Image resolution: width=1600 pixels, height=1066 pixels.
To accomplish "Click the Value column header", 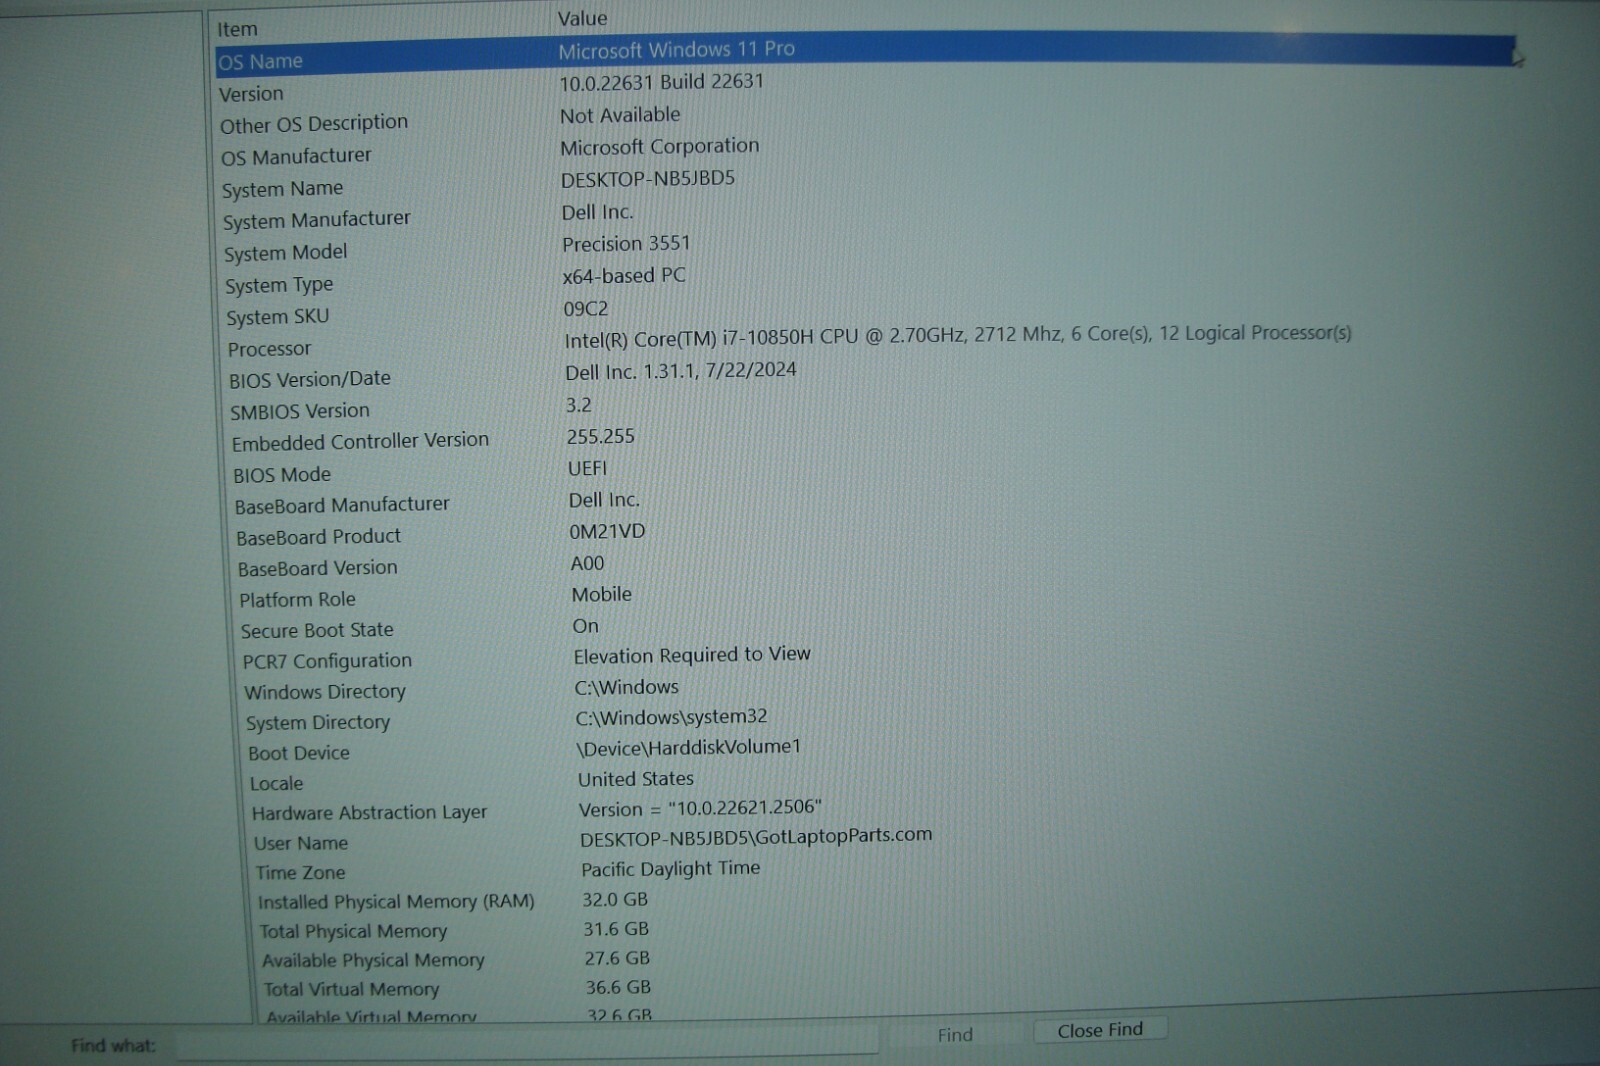I will click(x=582, y=18).
